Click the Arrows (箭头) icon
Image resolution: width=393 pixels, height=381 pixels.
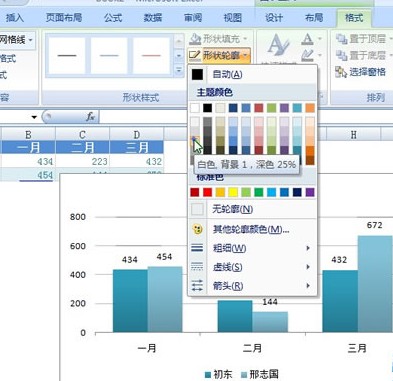pos(197,286)
